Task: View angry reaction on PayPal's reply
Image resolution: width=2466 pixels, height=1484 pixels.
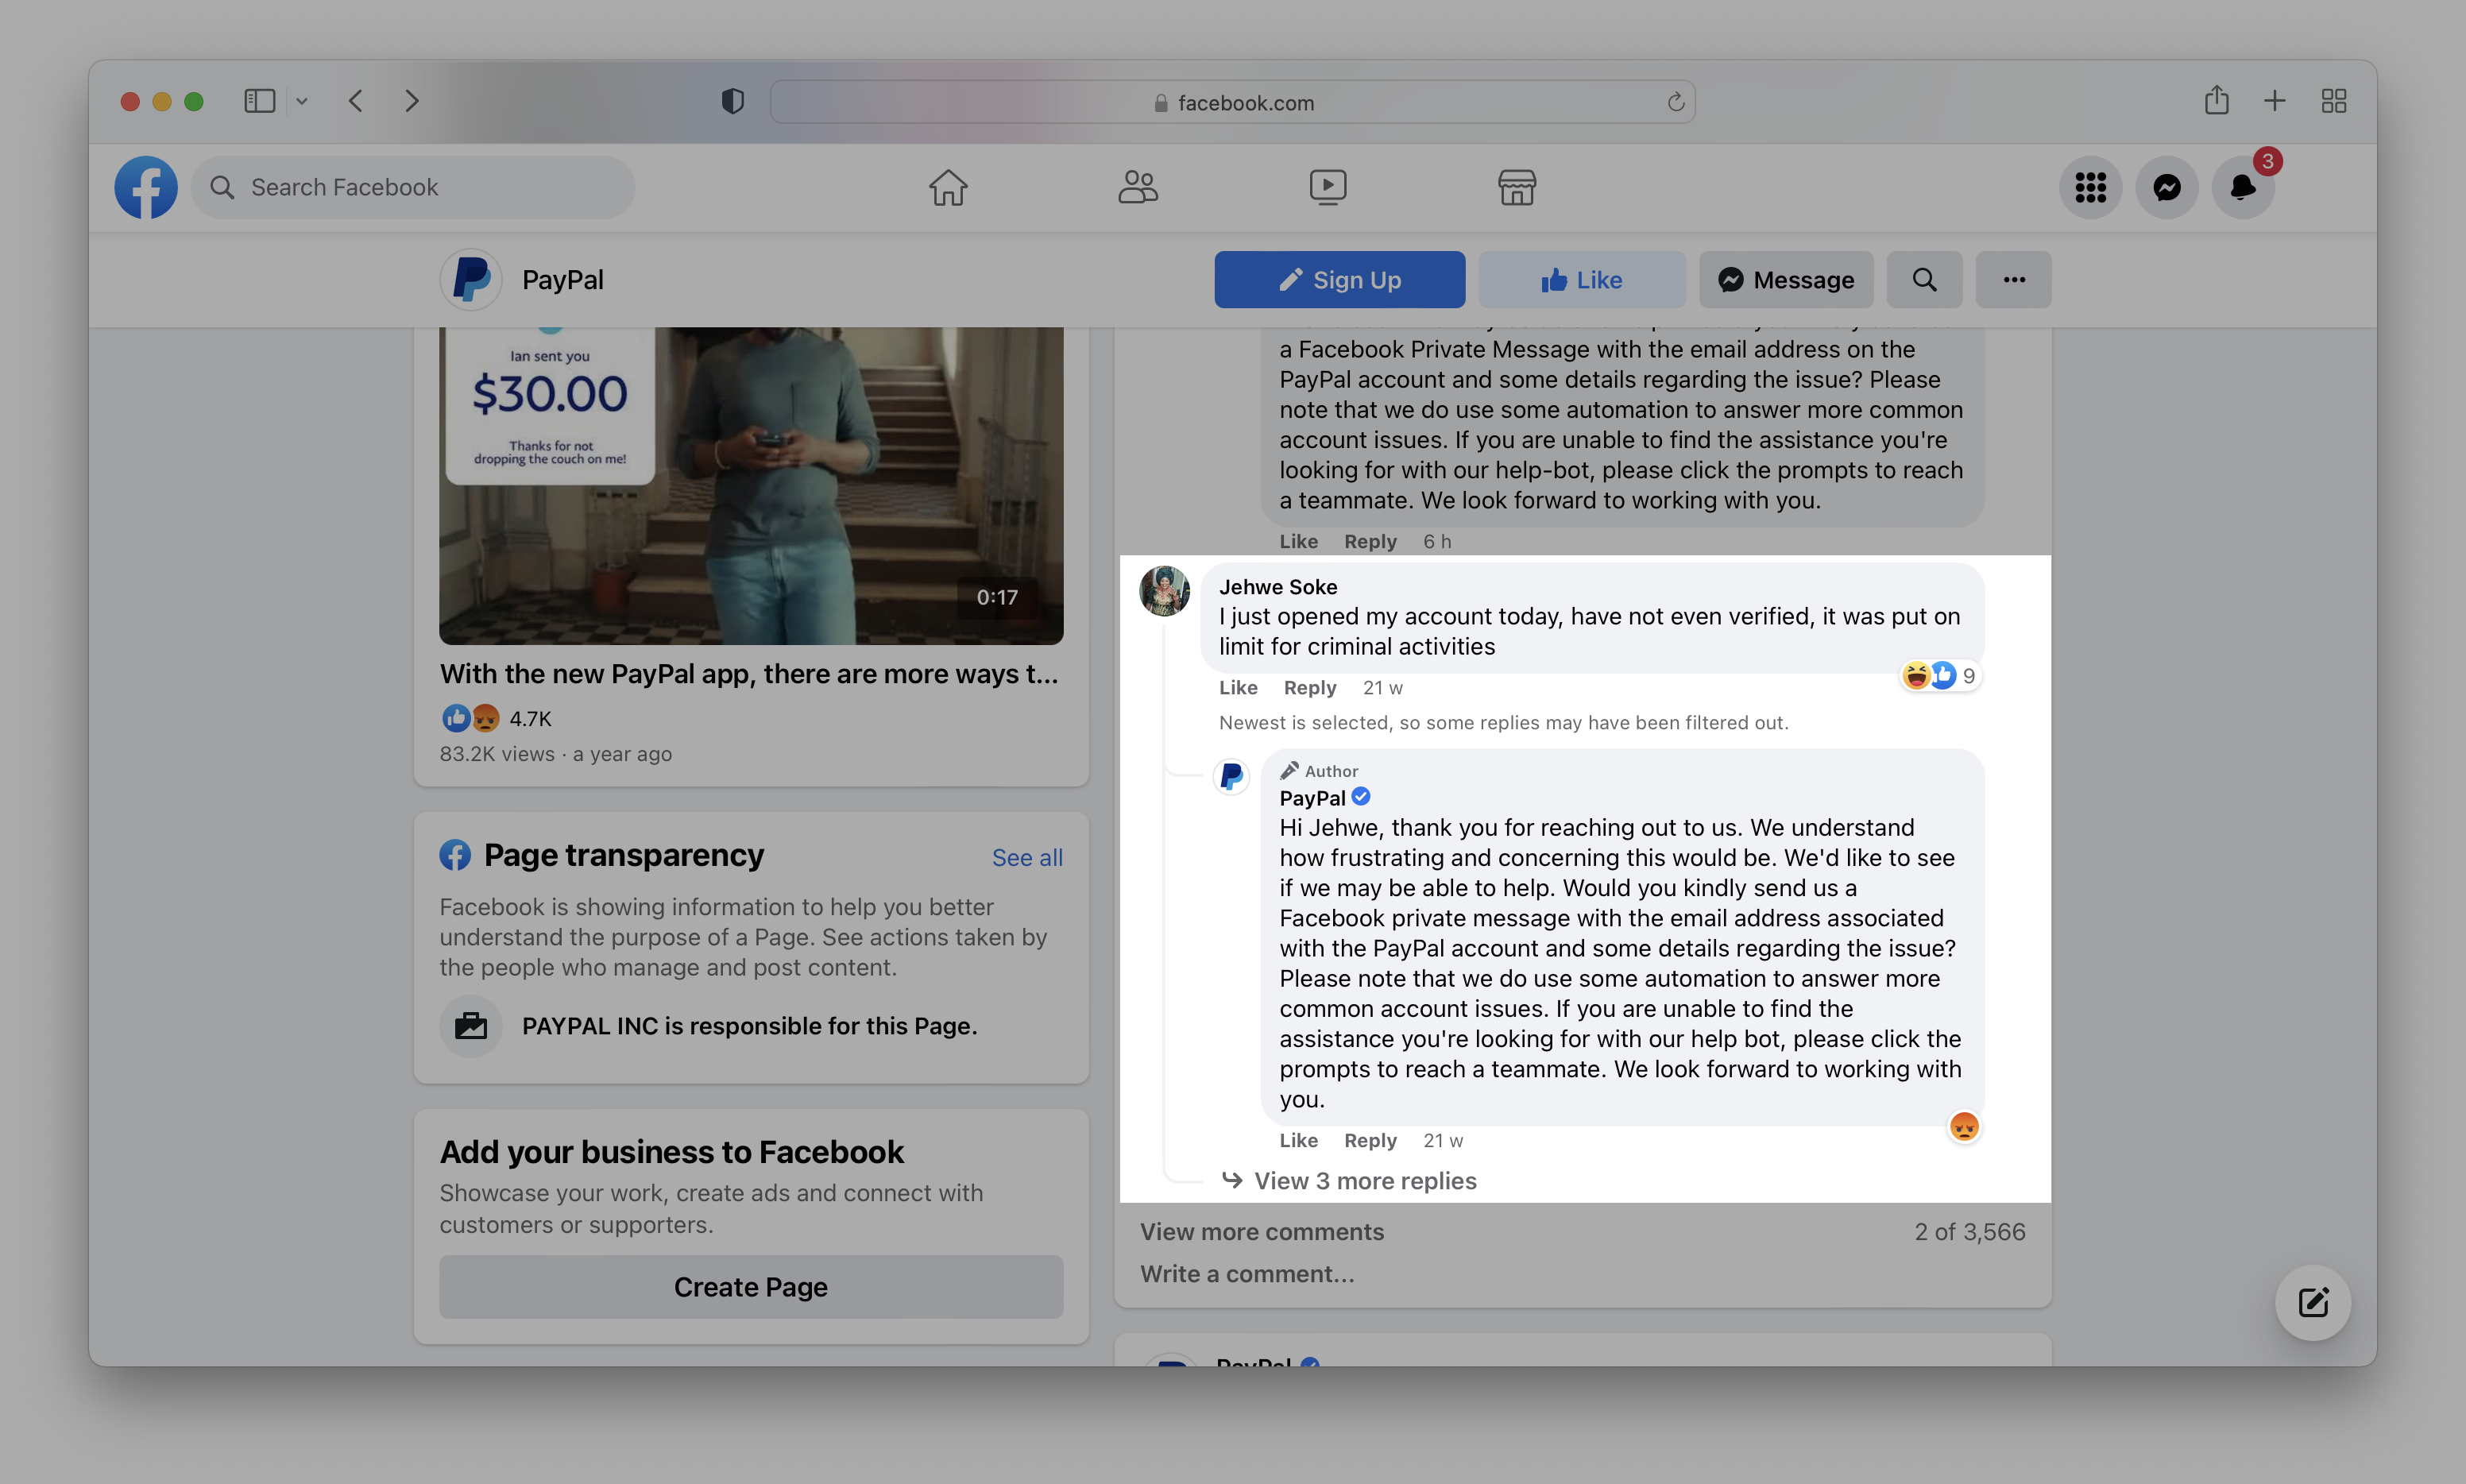Action: [1964, 1127]
